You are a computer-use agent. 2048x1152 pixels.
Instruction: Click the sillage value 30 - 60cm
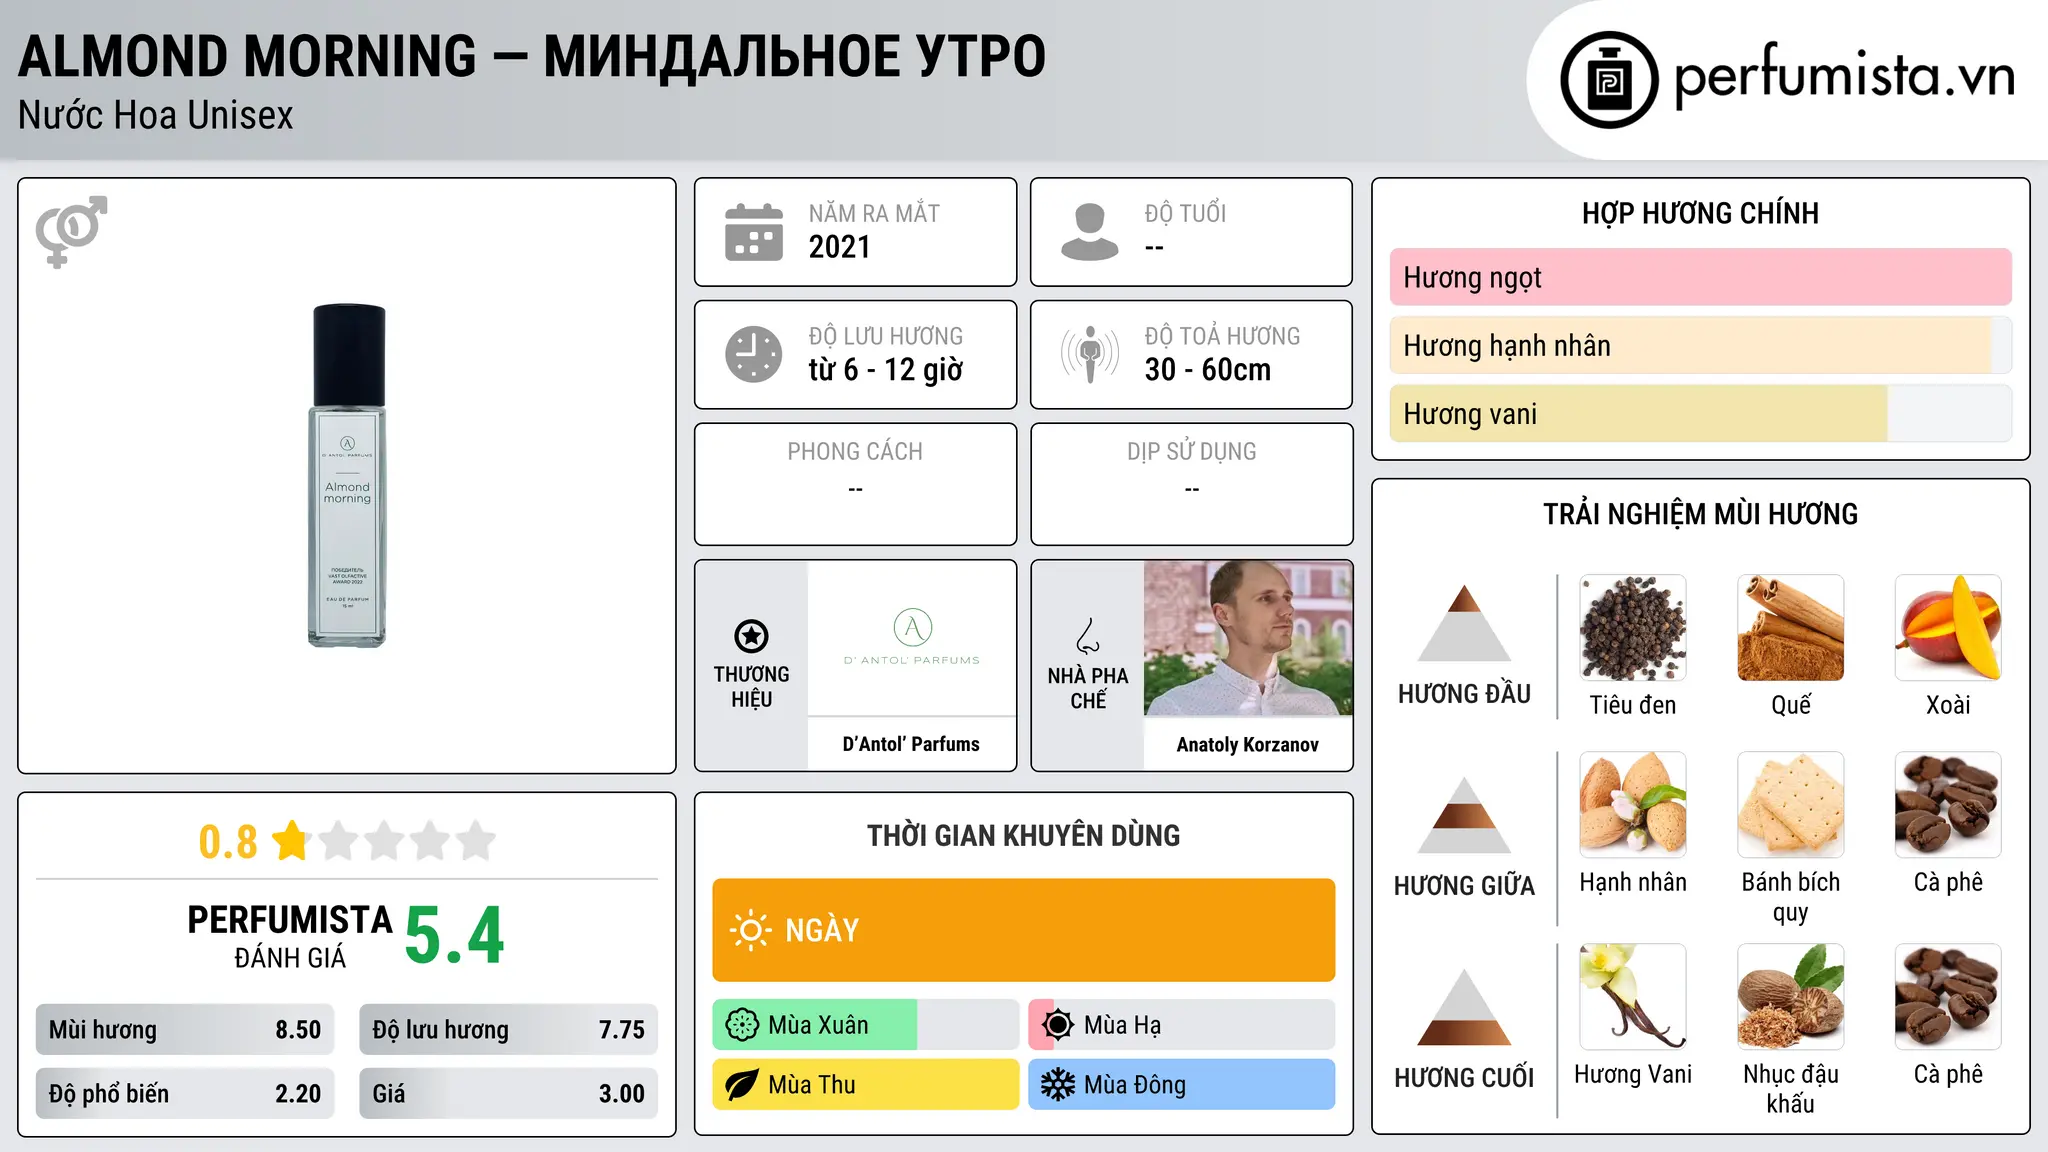(1208, 370)
